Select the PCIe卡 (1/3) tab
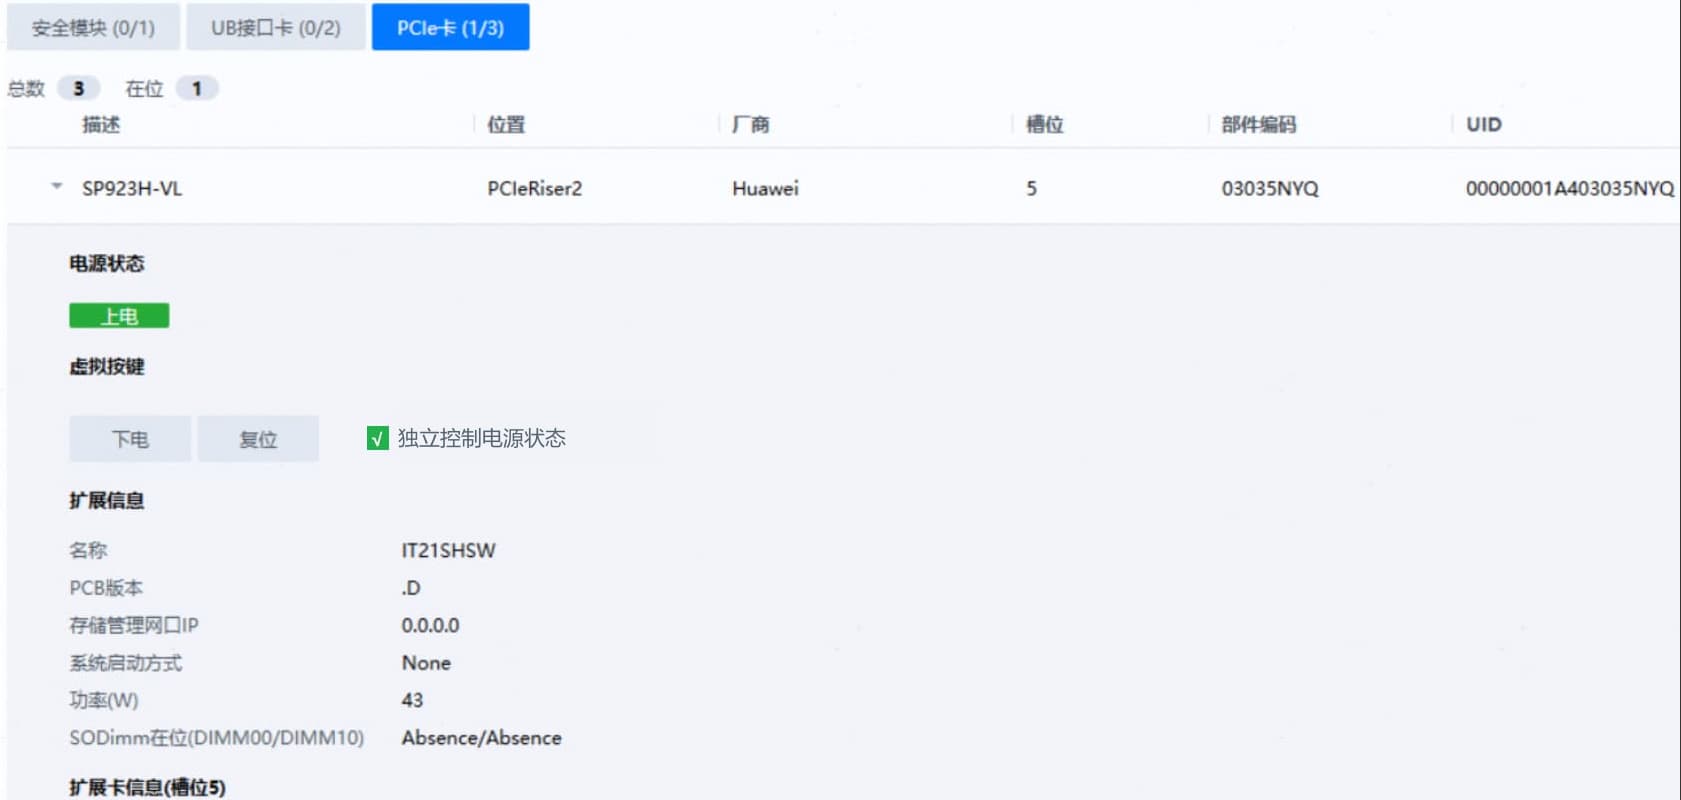 click(x=450, y=28)
